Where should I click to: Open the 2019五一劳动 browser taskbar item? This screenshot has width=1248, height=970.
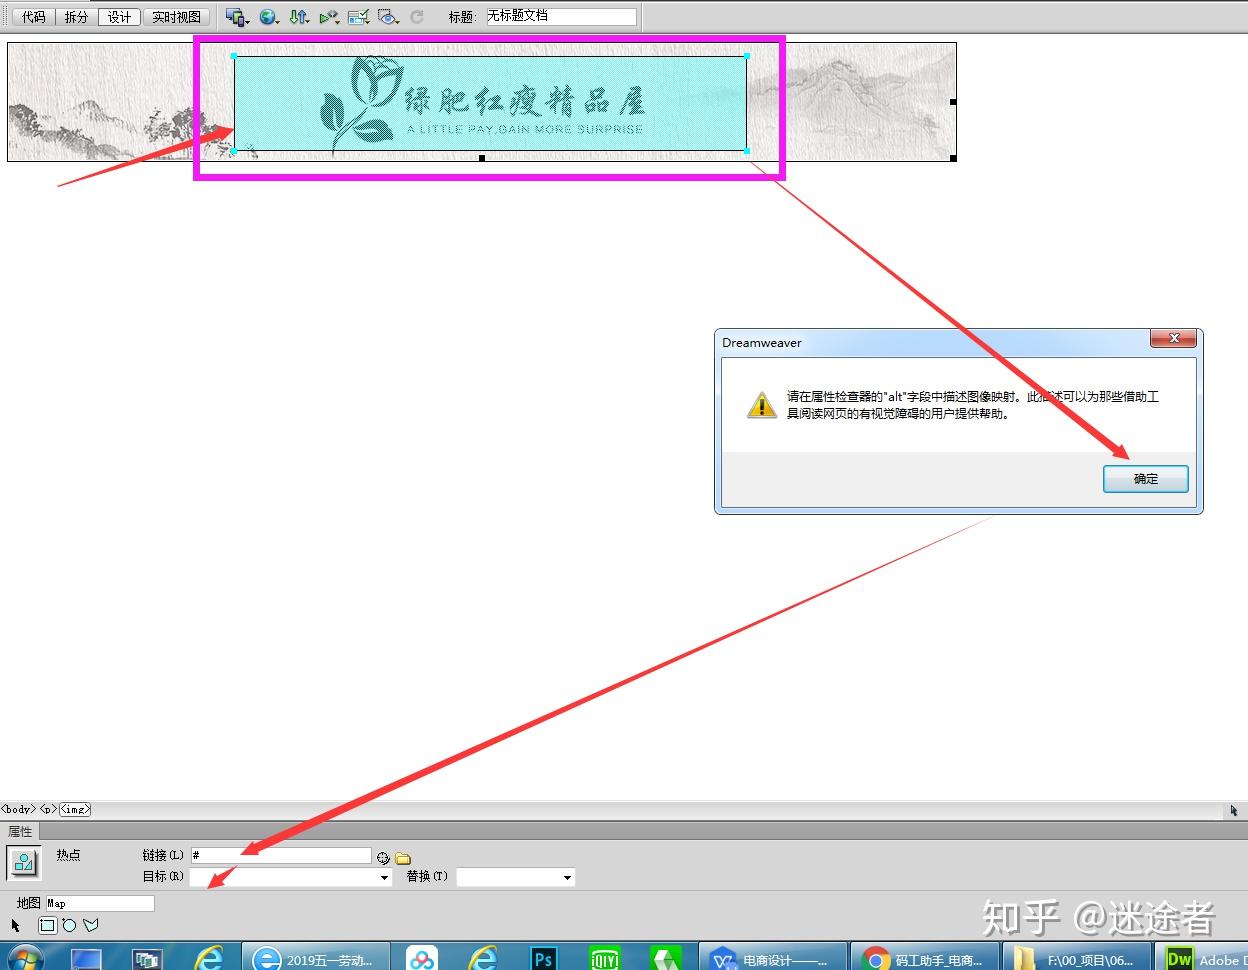coord(315,958)
